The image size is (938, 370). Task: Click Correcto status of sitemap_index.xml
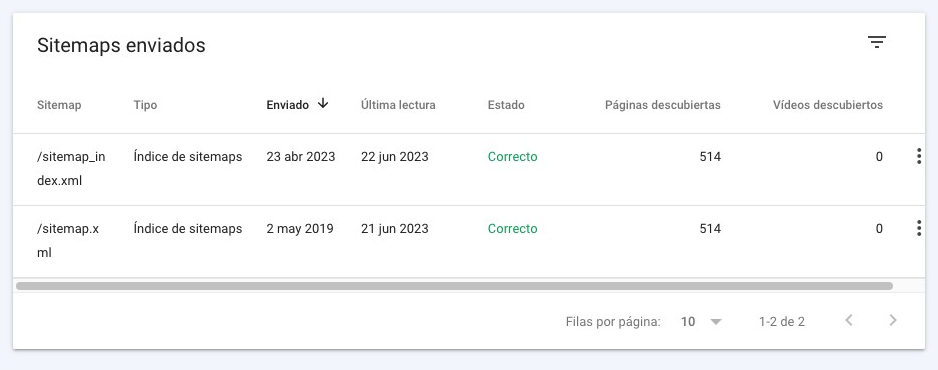513,157
